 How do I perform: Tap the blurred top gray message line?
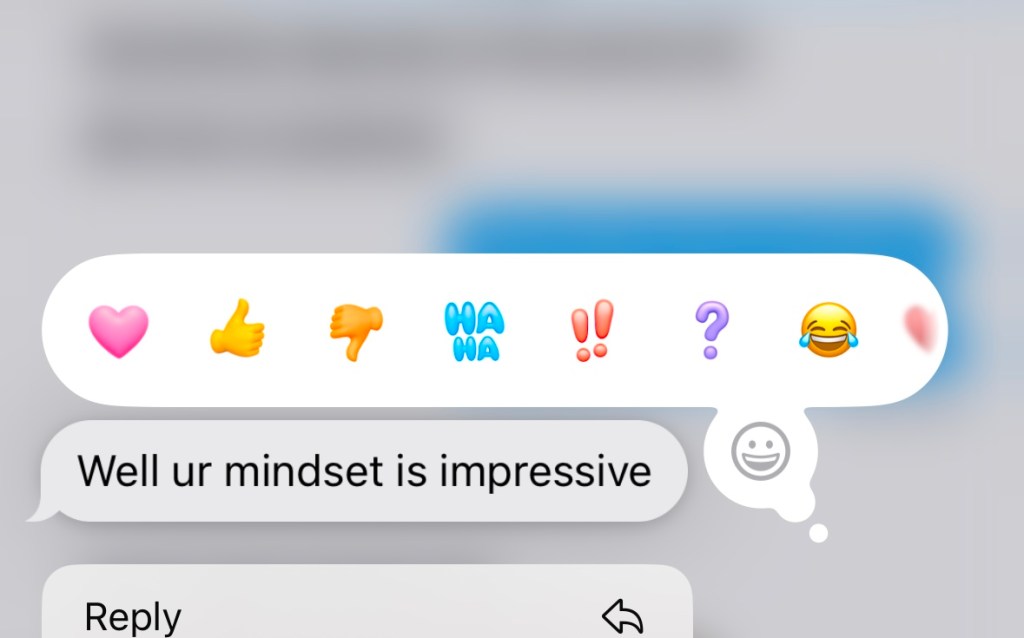[418, 49]
